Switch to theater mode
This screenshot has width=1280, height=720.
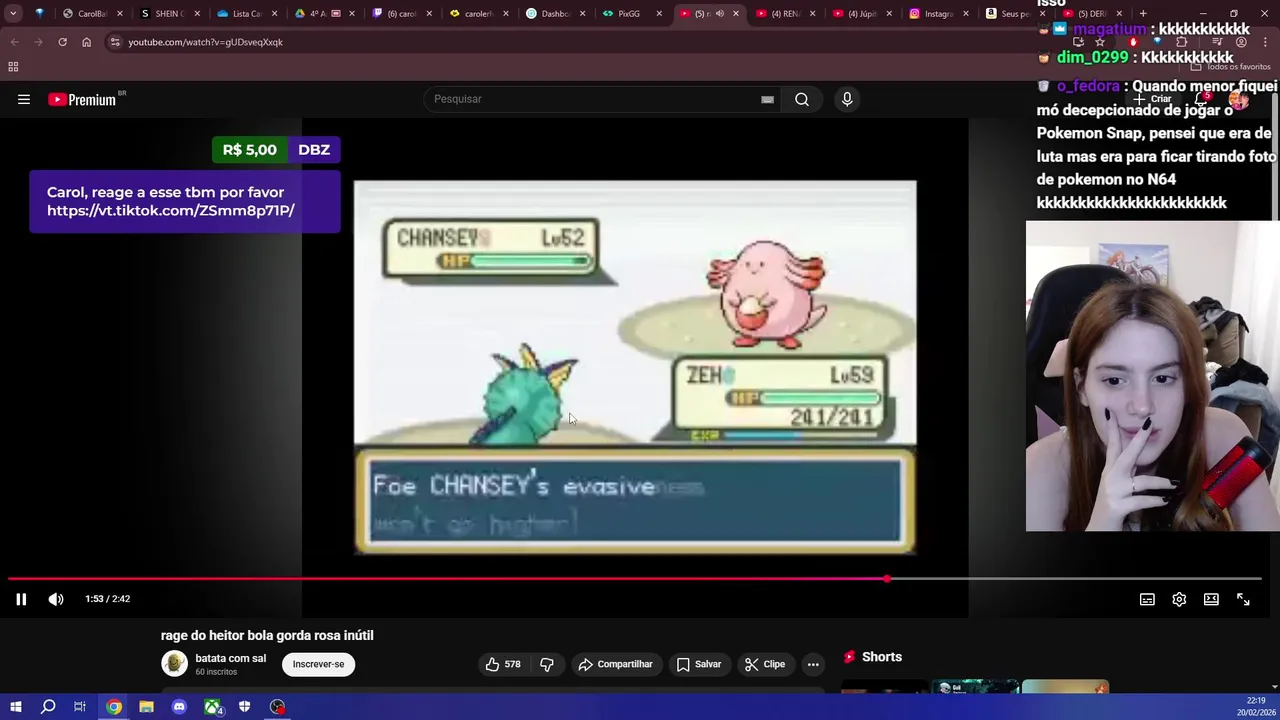click(1211, 599)
